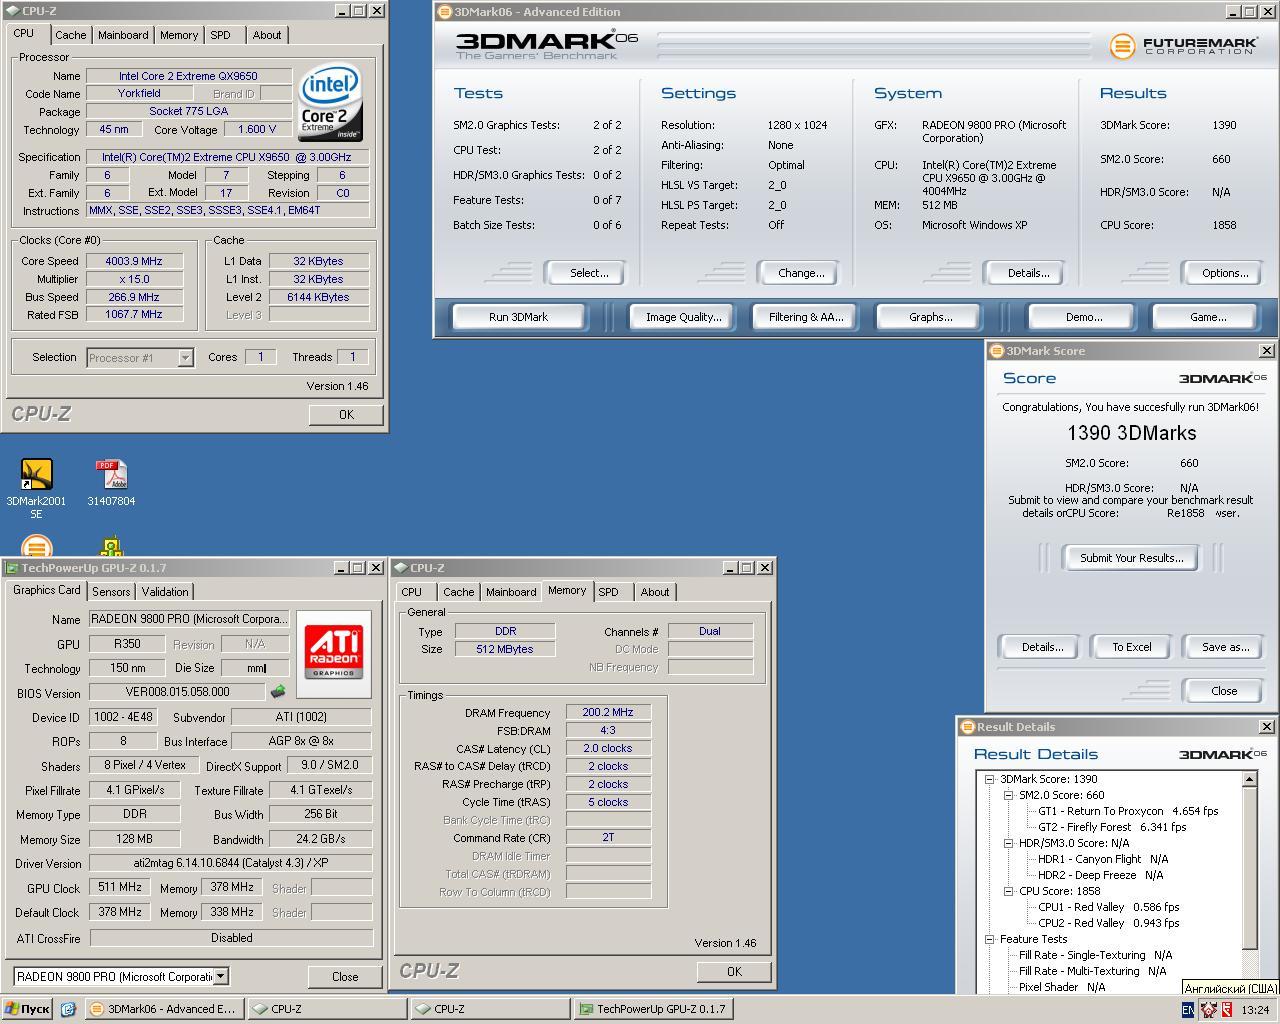The width and height of the screenshot is (1280, 1024).
Task: Save the BIOS using the green chip icon
Action: (x=278, y=691)
